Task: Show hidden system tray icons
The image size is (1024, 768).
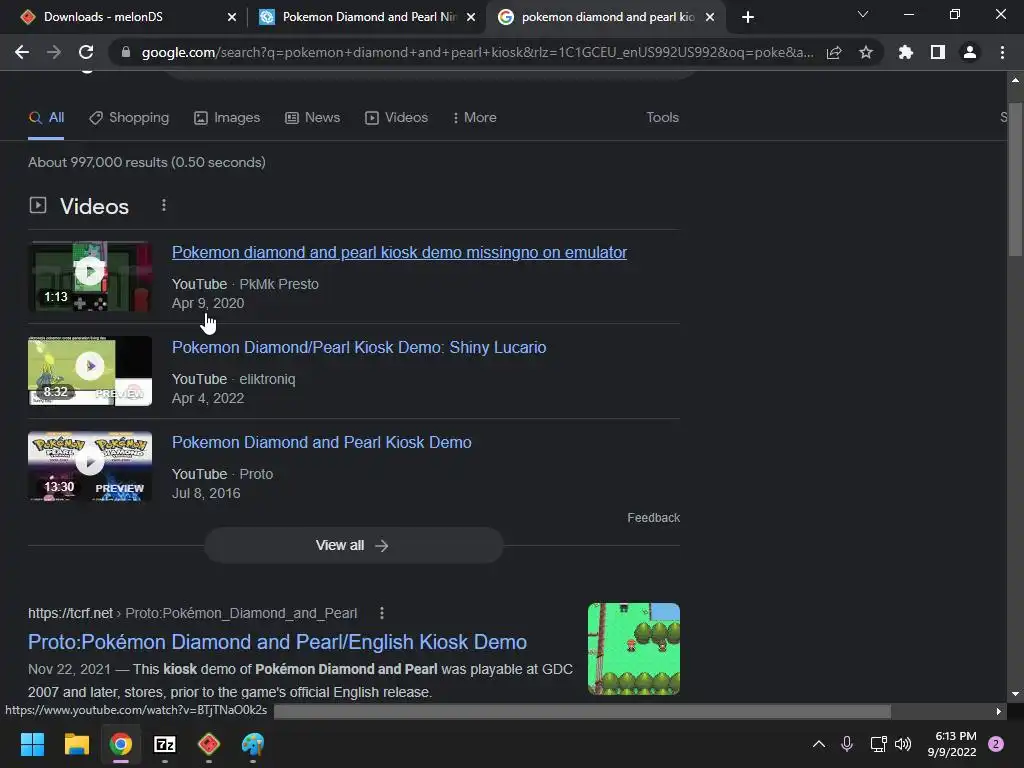Action: [818, 744]
